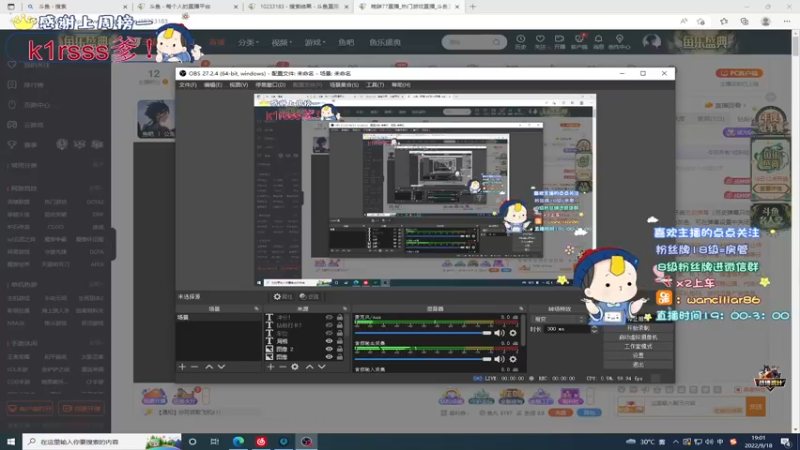The width and height of the screenshot is (800, 450).
Task: Pop out the 来源 dock panel
Action: click(345, 309)
